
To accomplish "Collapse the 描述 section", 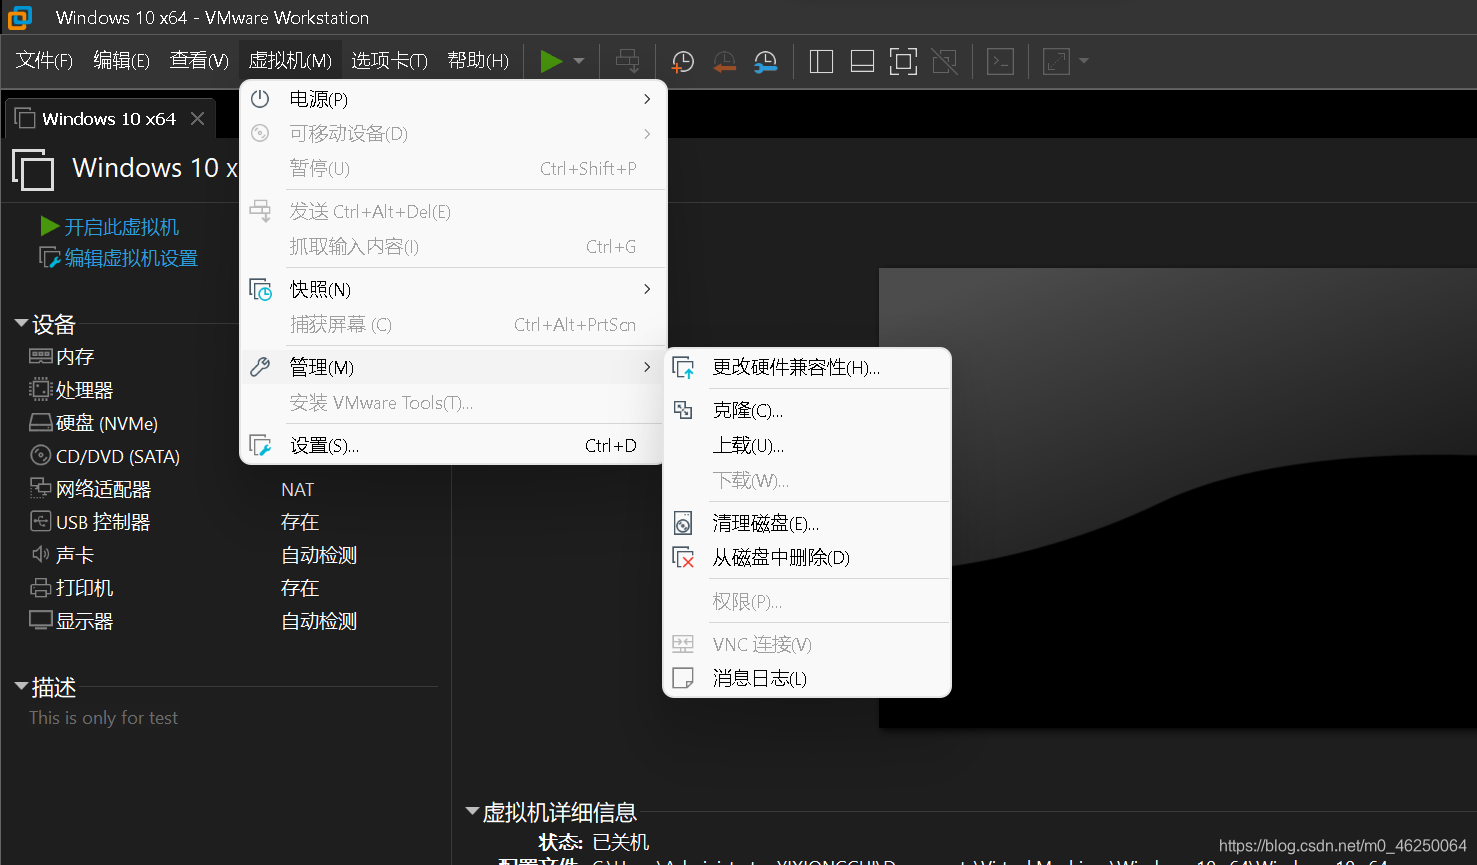I will 21,687.
